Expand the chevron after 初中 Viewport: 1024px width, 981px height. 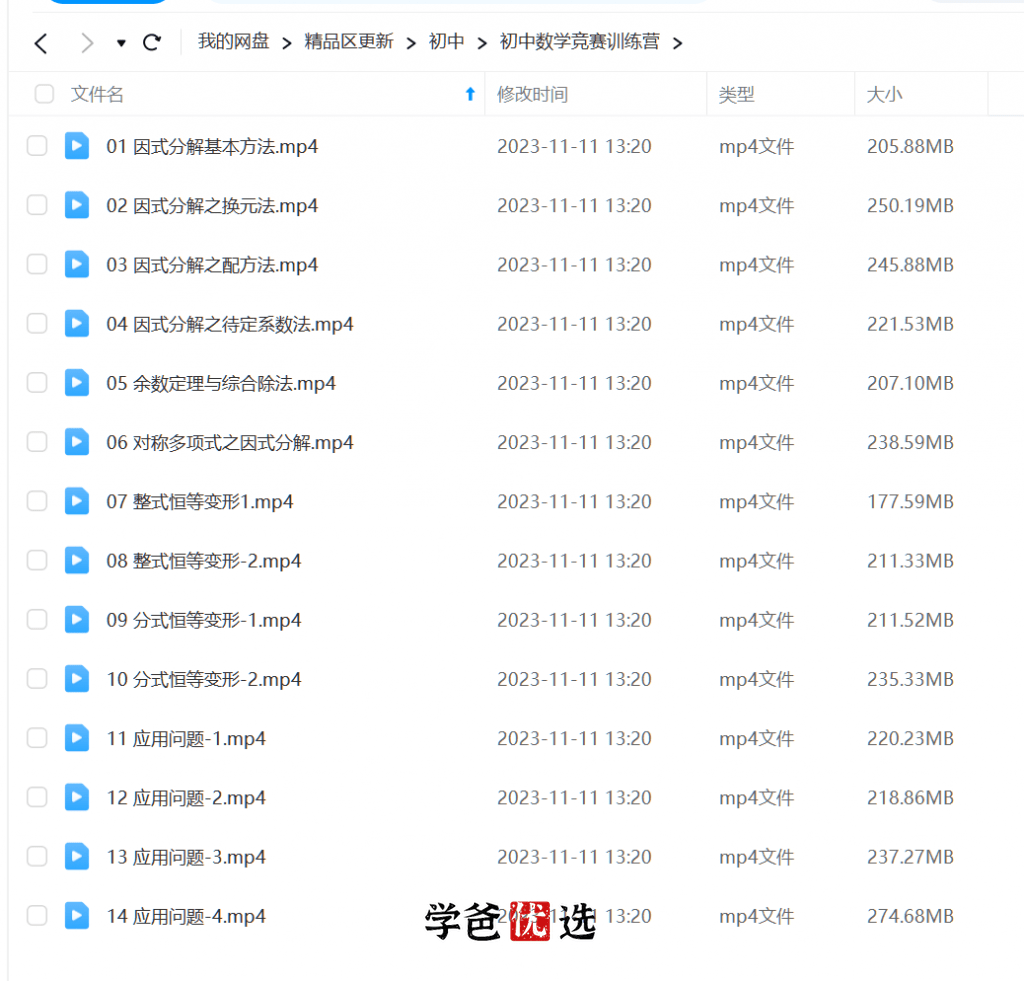tap(482, 44)
